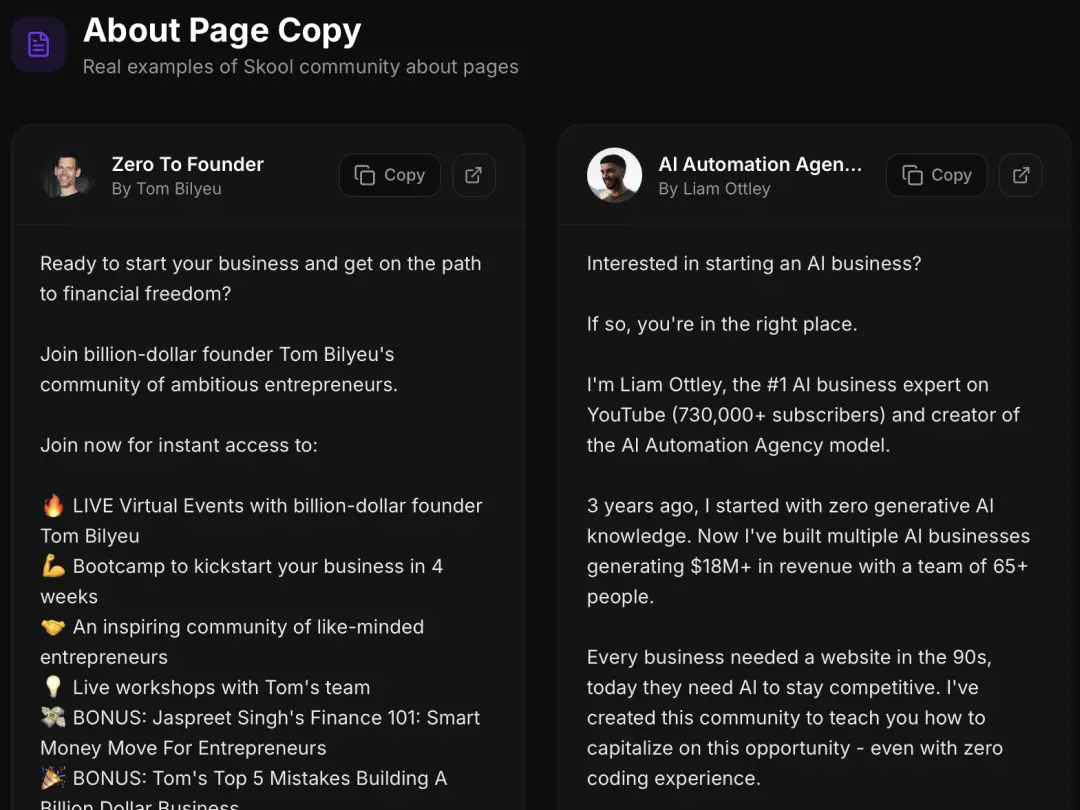Click the Zero To Founder community title
The width and height of the screenshot is (1080, 810).
point(187,164)
